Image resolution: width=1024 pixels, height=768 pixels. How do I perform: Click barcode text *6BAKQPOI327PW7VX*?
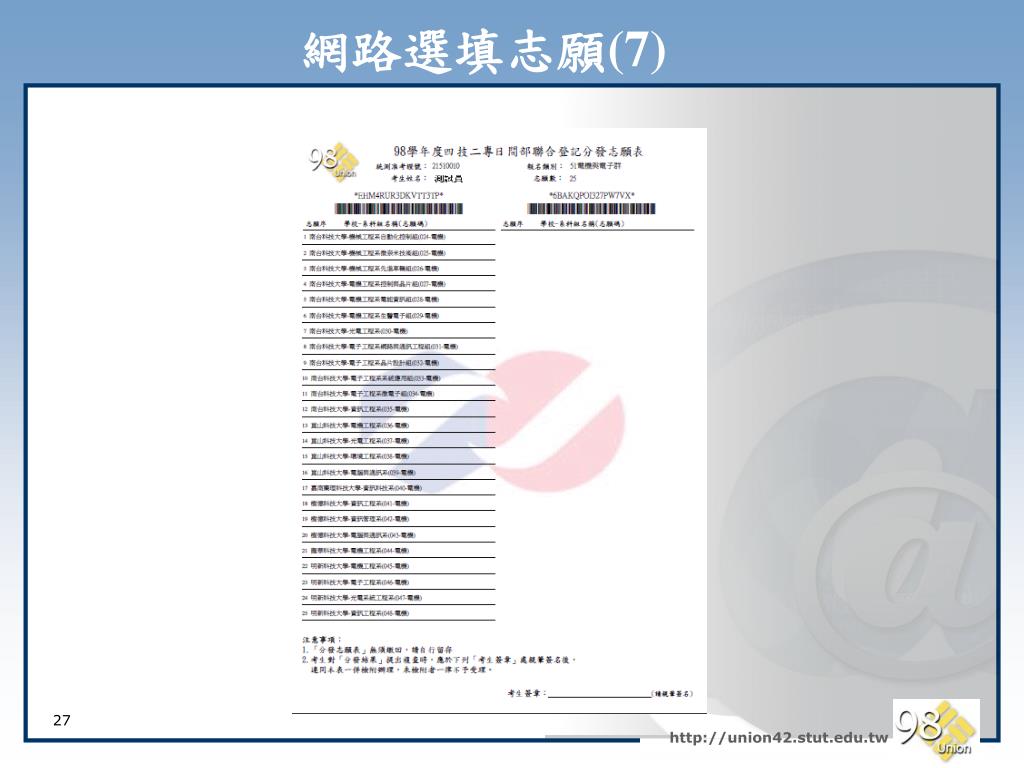(592, 195)
